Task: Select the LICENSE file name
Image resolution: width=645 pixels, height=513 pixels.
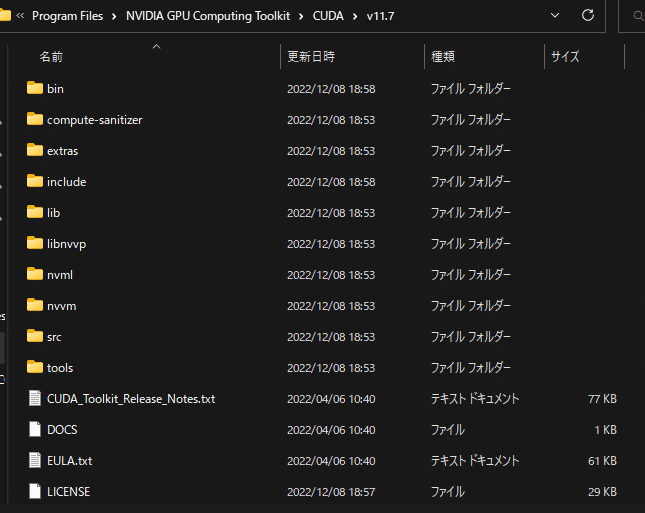Action: [68, 492]
